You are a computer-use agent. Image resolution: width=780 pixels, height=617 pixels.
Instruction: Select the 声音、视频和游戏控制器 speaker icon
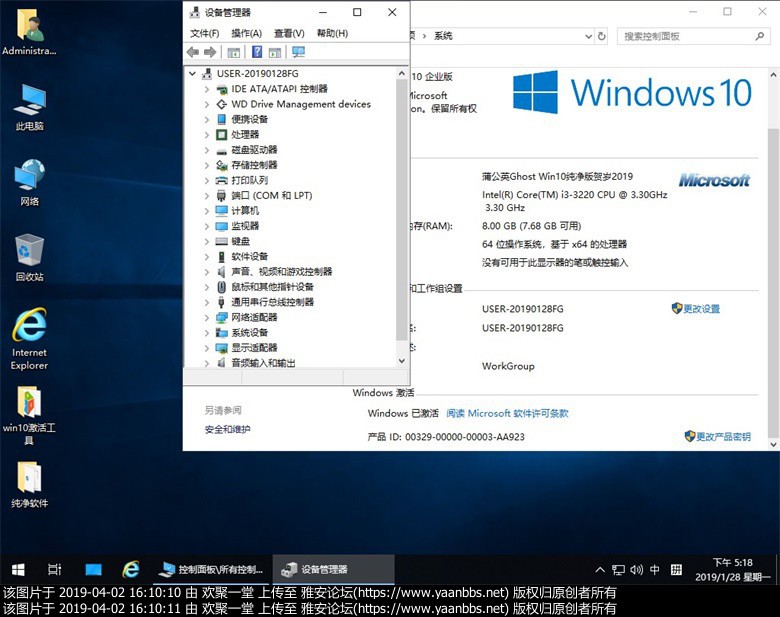[x=221, y=272]
